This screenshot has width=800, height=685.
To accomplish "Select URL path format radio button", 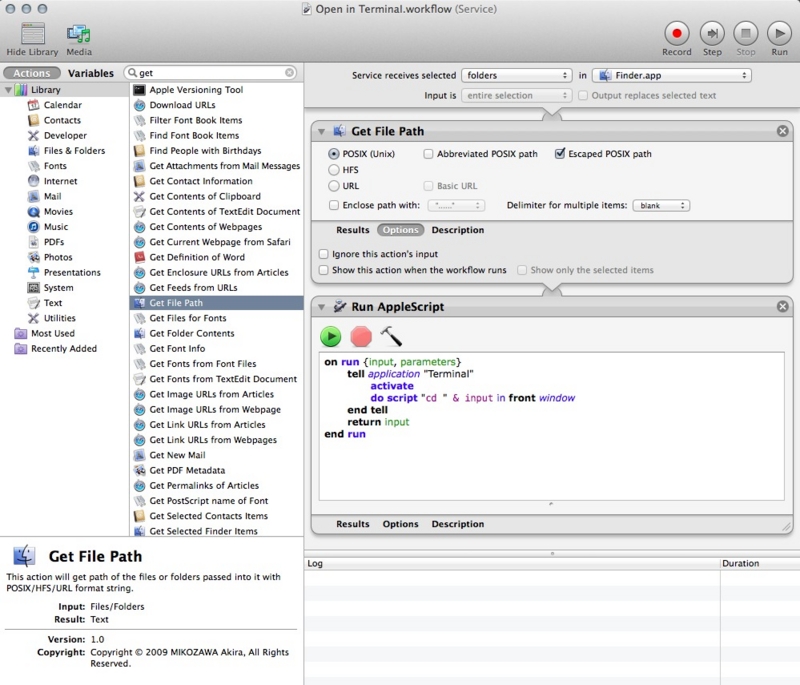I will (x=334, y=186).
